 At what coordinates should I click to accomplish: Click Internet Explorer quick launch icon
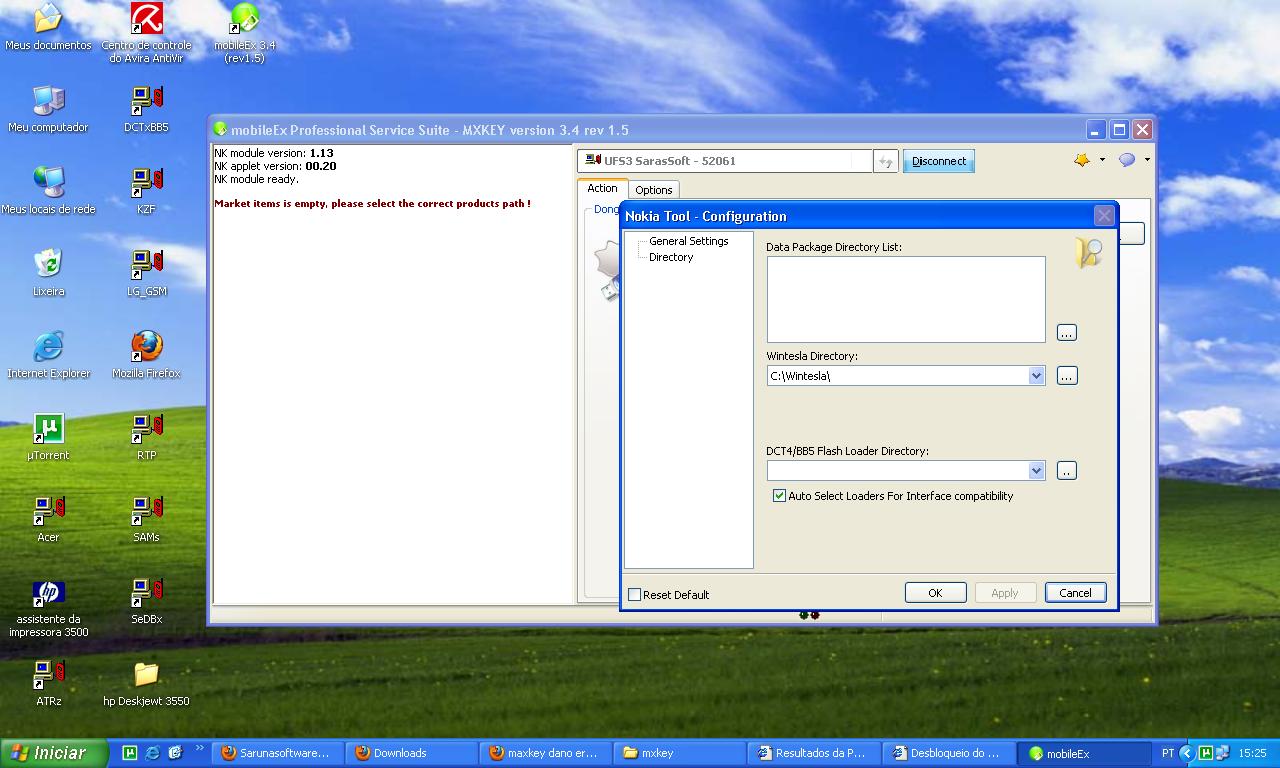click(152, 753)
